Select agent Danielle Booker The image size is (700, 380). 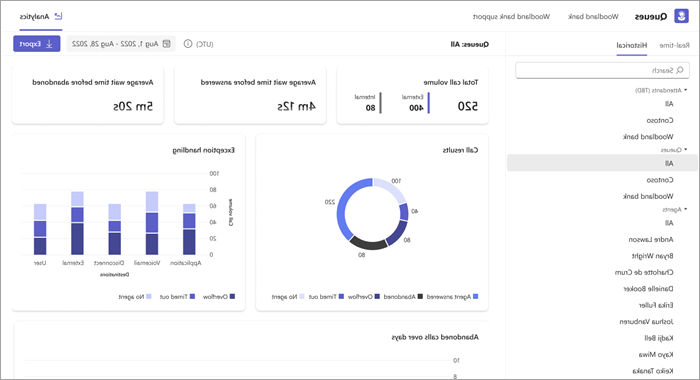[x=648, y=288]
